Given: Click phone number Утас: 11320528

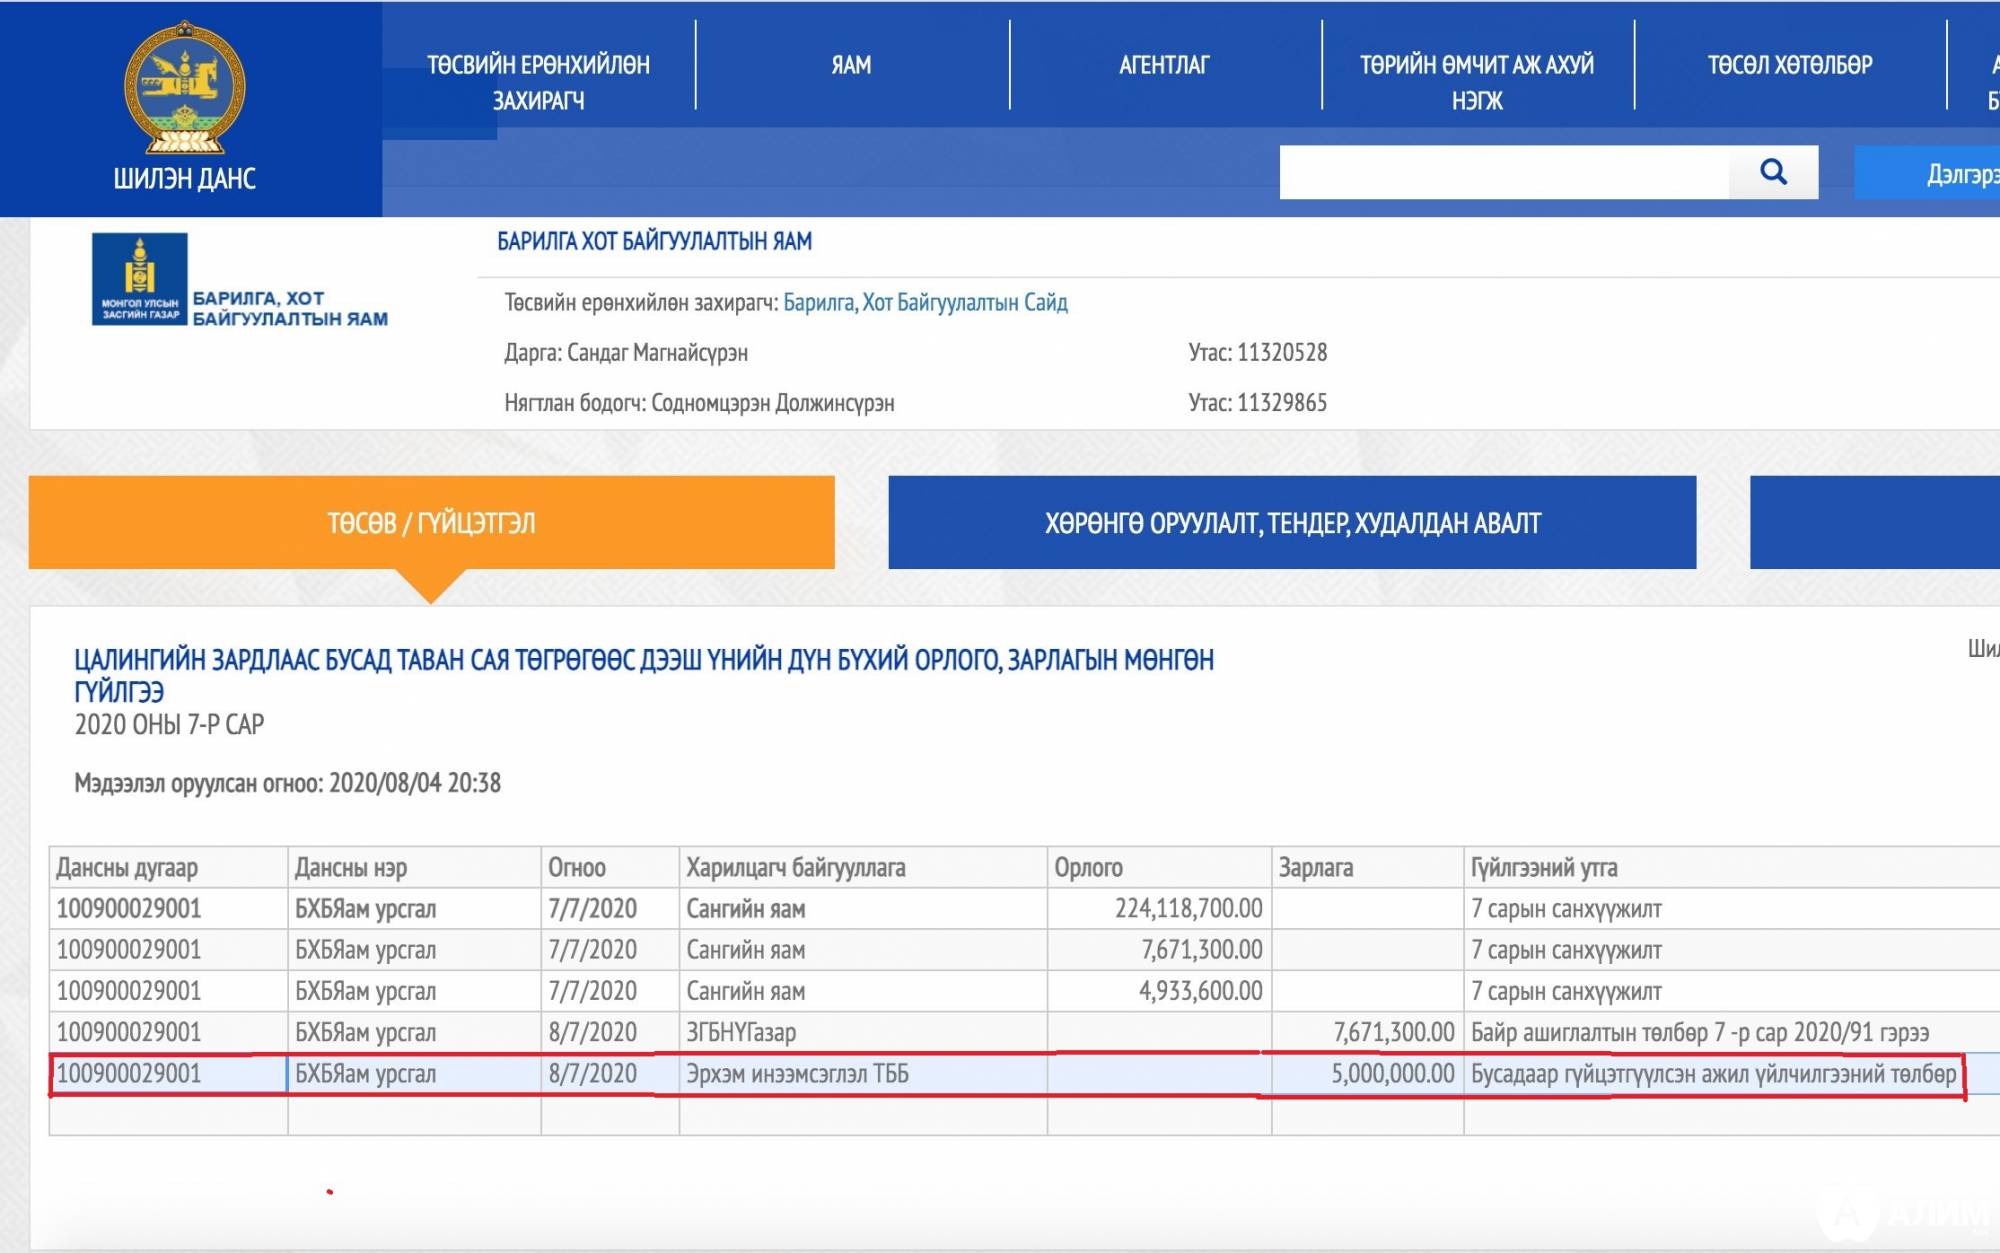Looking at the screenshot, I should click(1258, 352).
